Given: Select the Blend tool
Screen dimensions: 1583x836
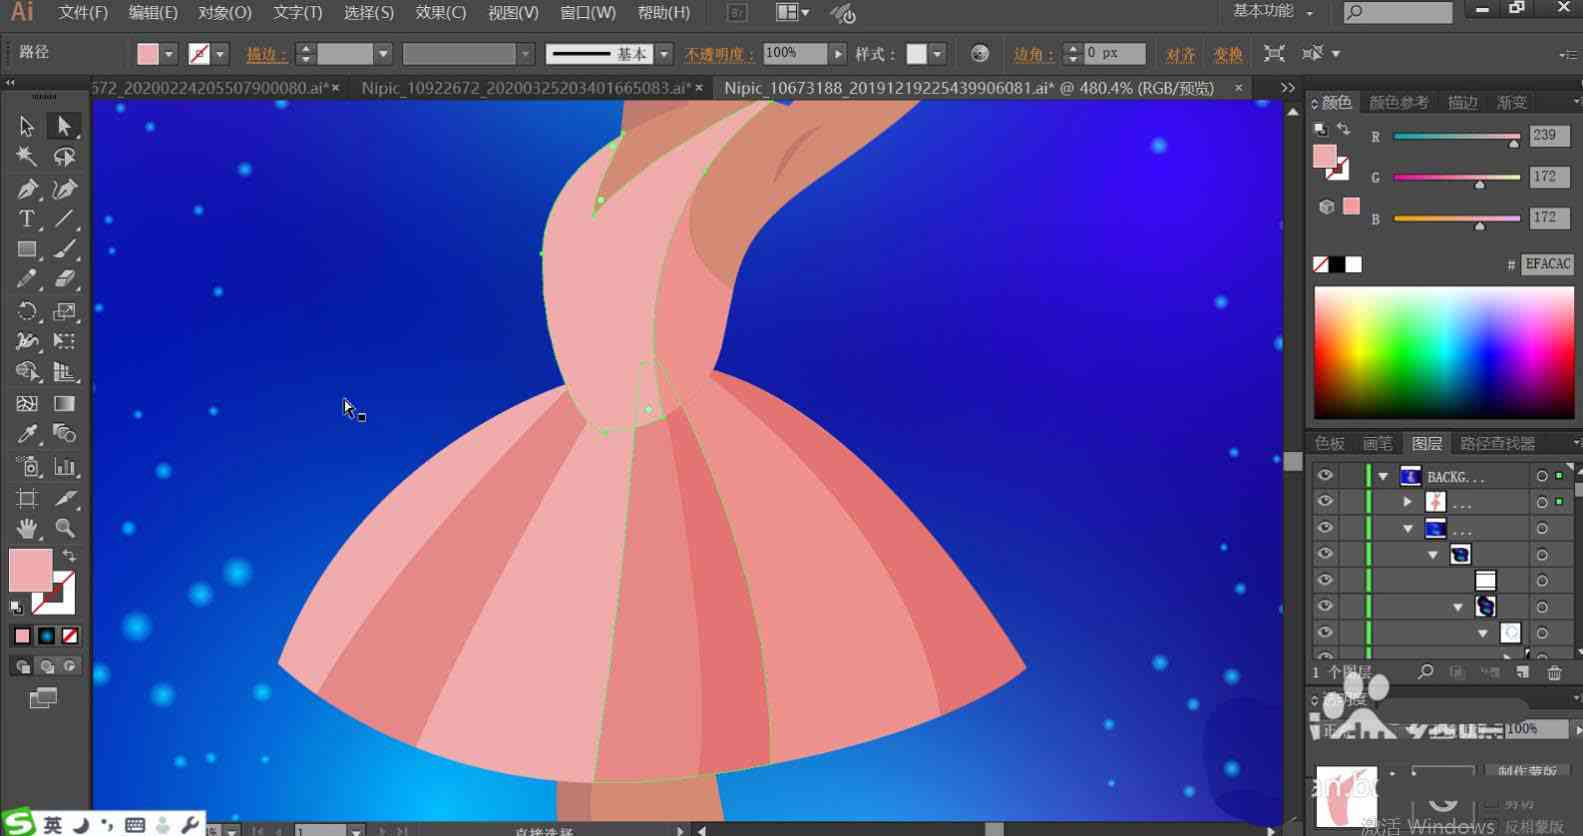Looking at the screenshot, I should pyautogui.click(x=64, y=434).
